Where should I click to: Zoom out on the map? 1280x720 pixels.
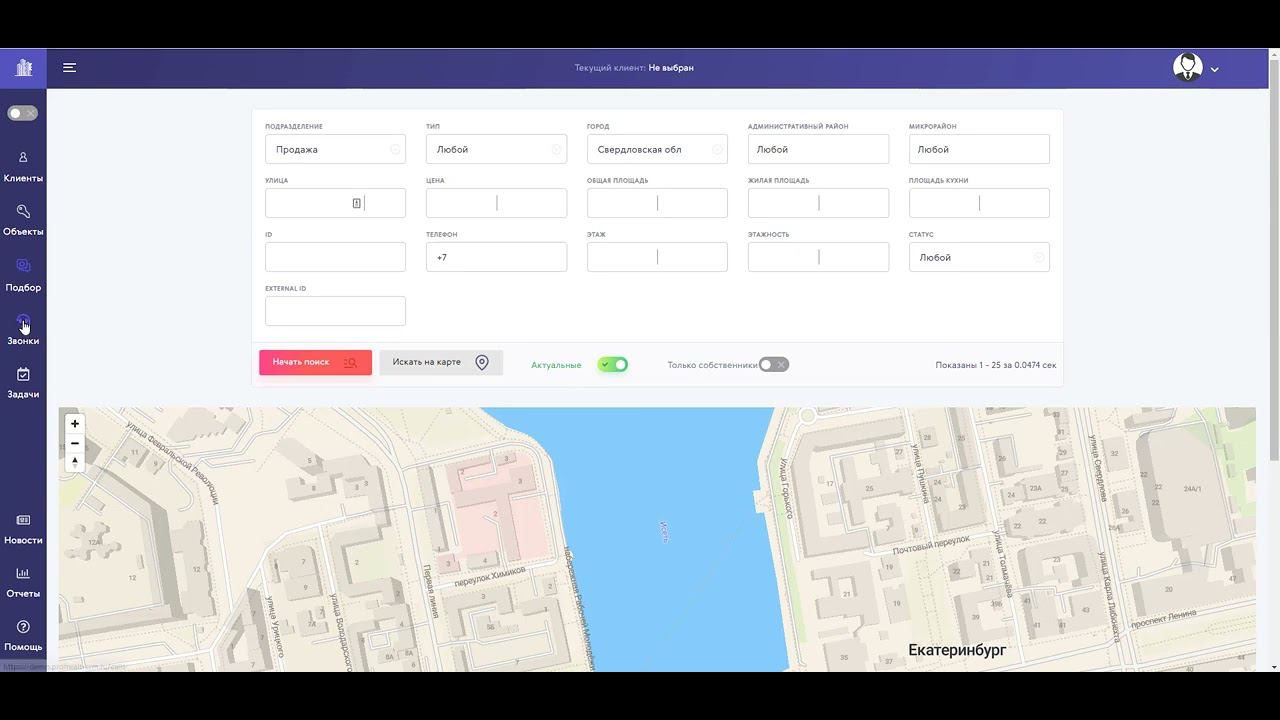pyautogui.click(x=75, y=443)
